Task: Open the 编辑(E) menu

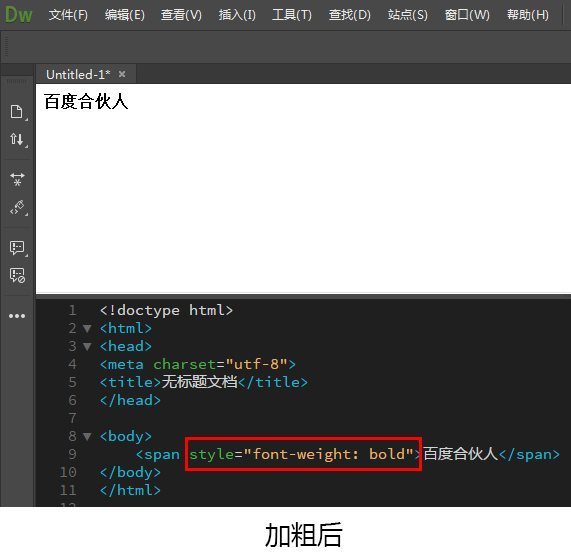Action: [x=125, y=15]
